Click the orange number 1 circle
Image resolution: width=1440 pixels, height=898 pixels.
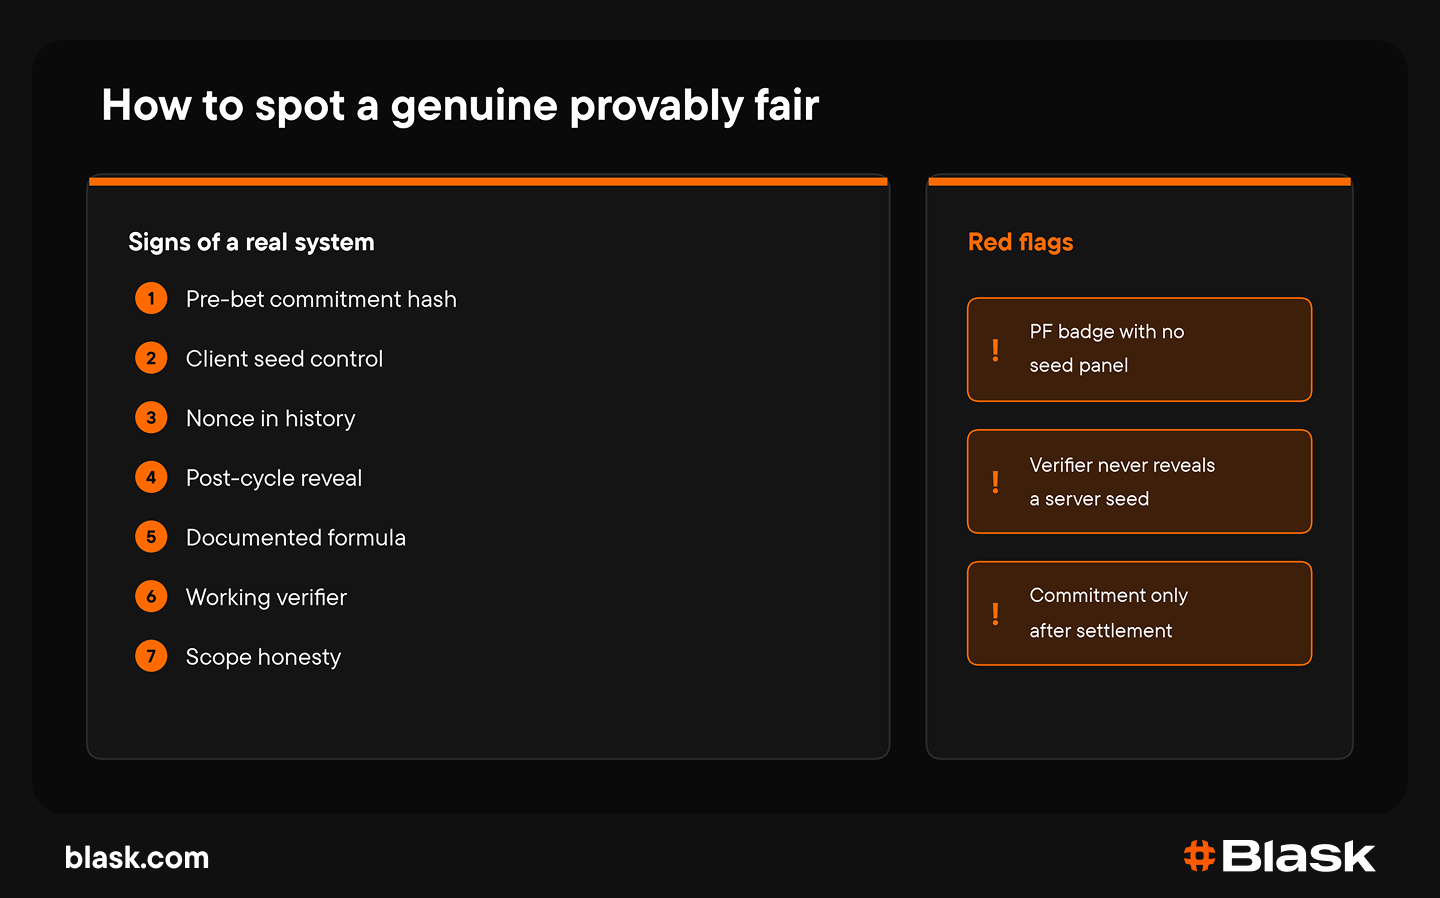pyautogui.click(x=151, y=298)
